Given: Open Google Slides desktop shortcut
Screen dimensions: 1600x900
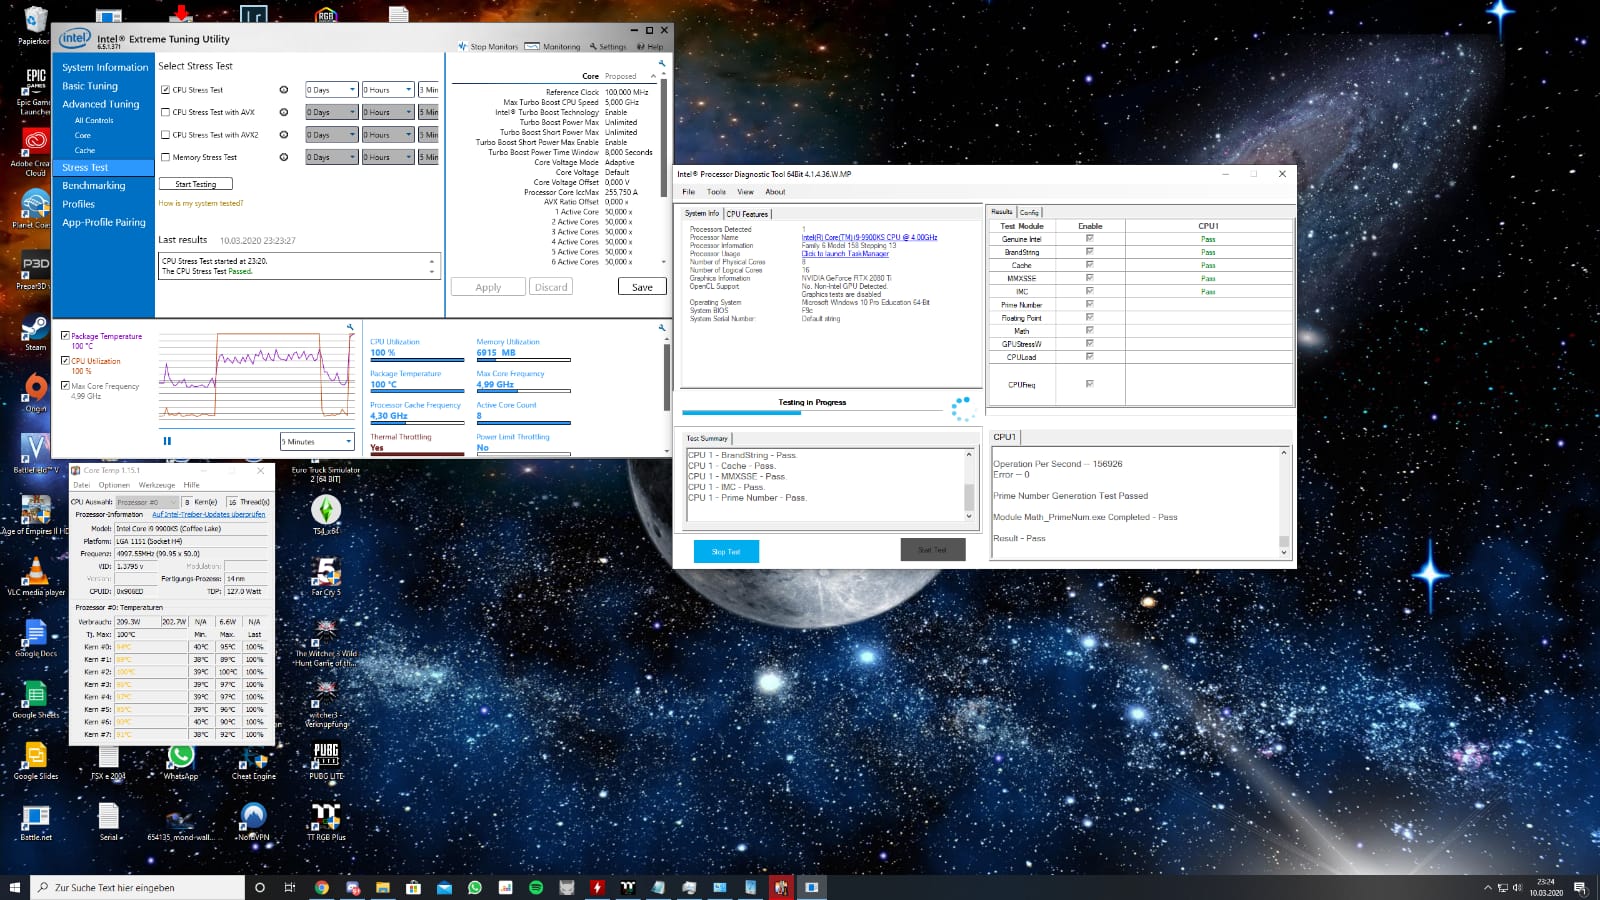Looking at the screenshot, I should (x=35, y=761).
